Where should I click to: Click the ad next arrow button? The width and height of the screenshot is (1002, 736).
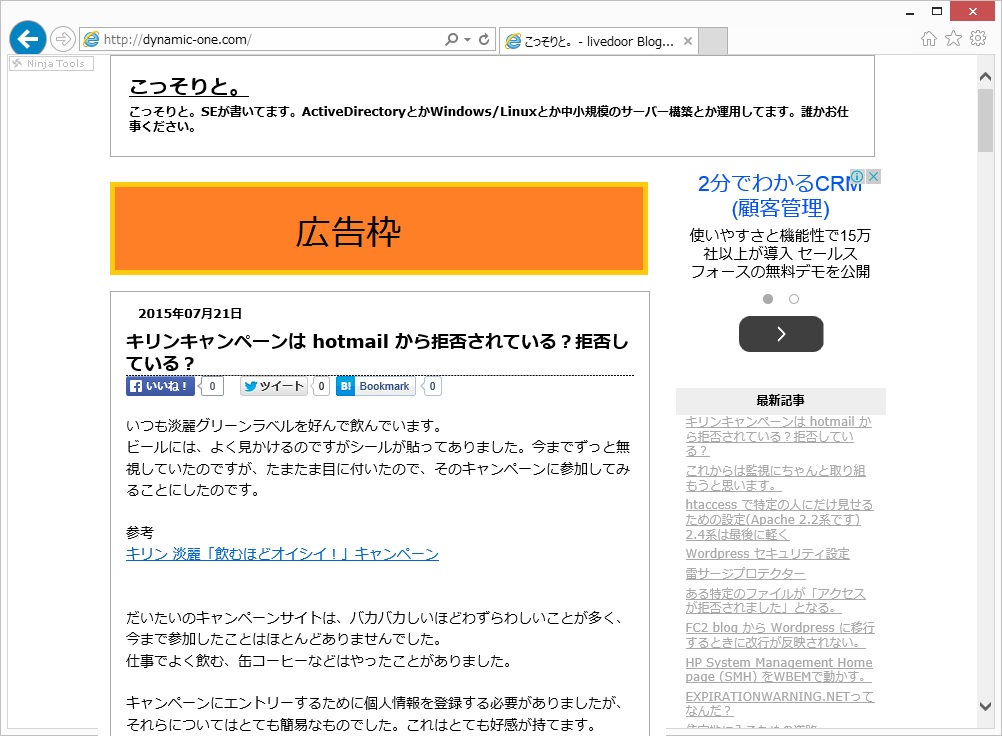pyautogui.click(x=781, y=334)
